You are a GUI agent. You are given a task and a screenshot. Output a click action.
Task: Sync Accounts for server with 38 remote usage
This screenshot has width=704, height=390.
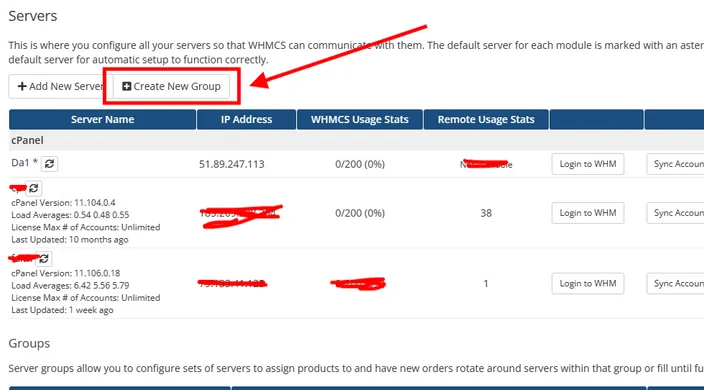[x=675, y=213]
